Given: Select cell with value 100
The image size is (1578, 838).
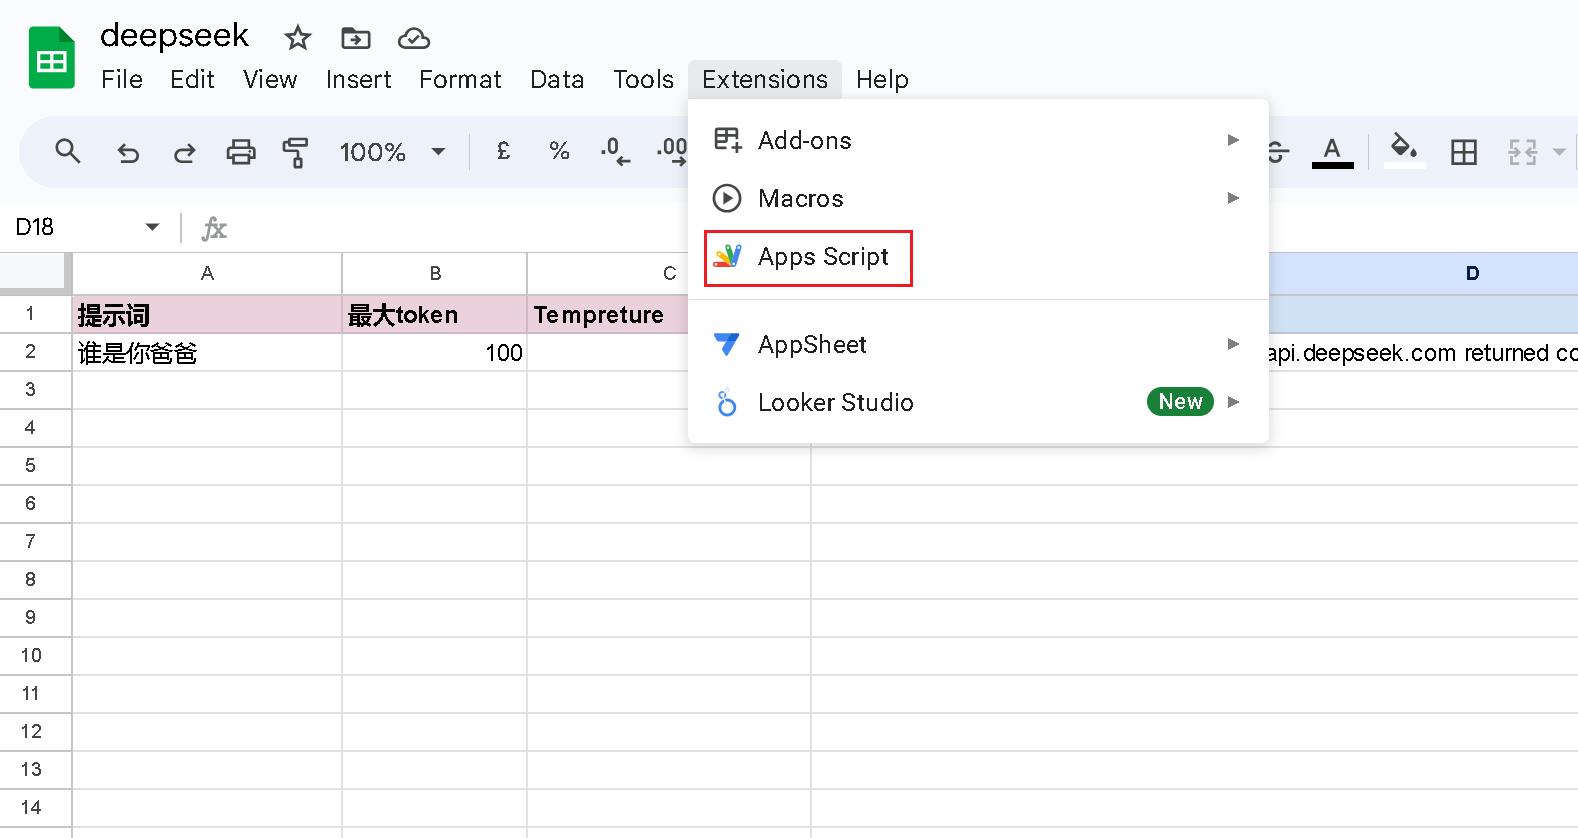Looking at the screenshot, I should click(x=435, y=353).
